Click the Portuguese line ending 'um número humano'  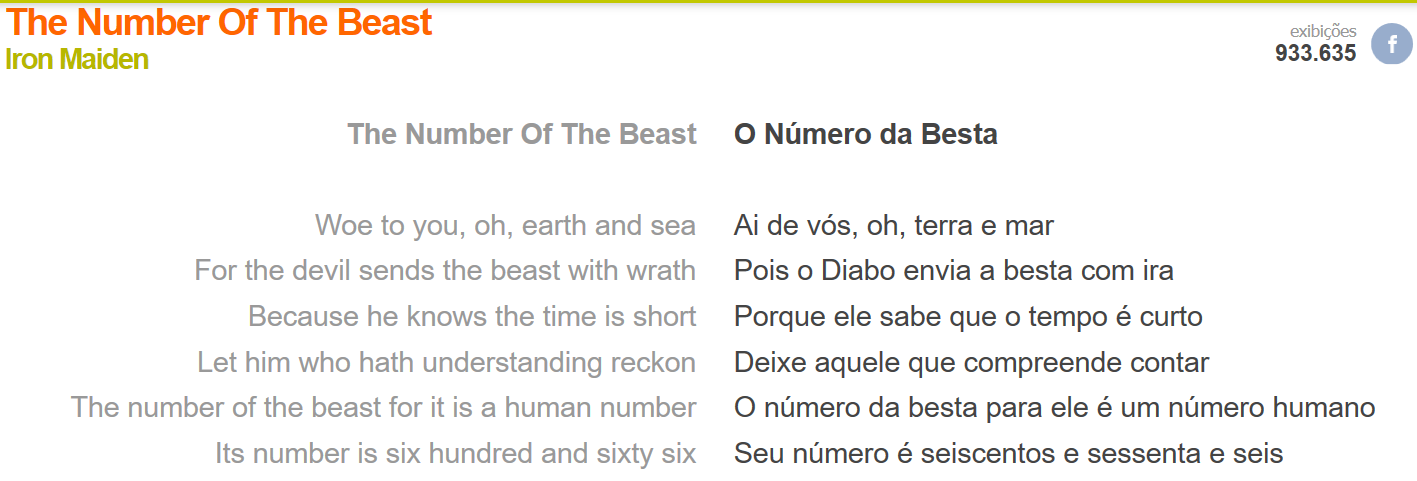coord(1054,407)
